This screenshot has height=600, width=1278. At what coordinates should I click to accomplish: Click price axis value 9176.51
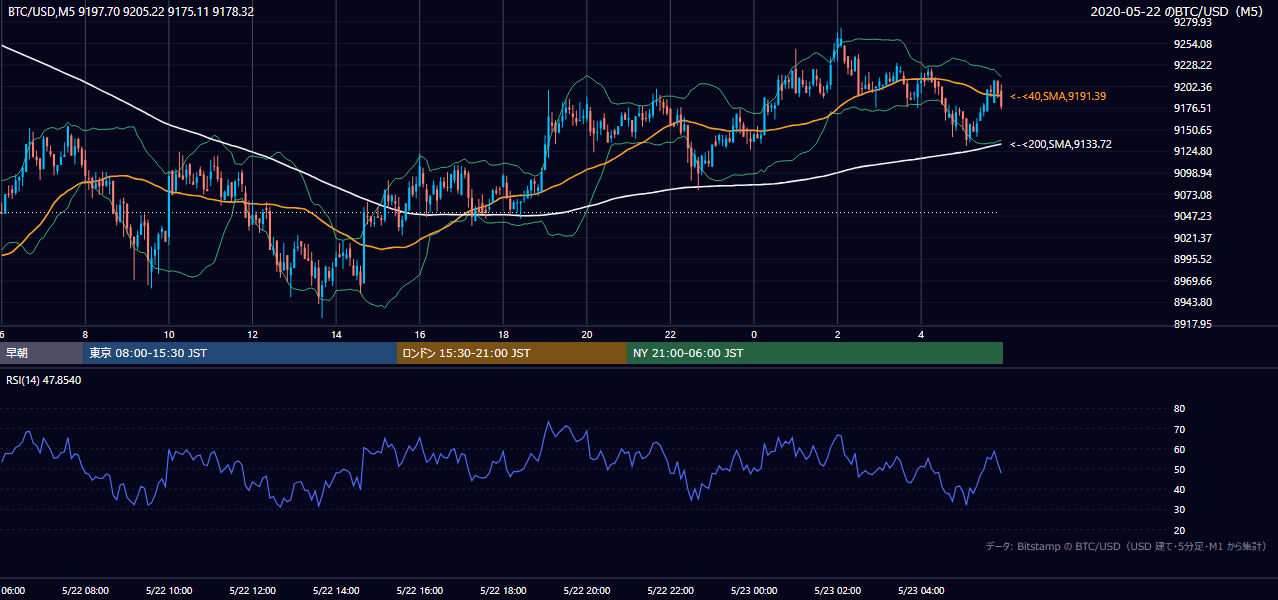1193,108
